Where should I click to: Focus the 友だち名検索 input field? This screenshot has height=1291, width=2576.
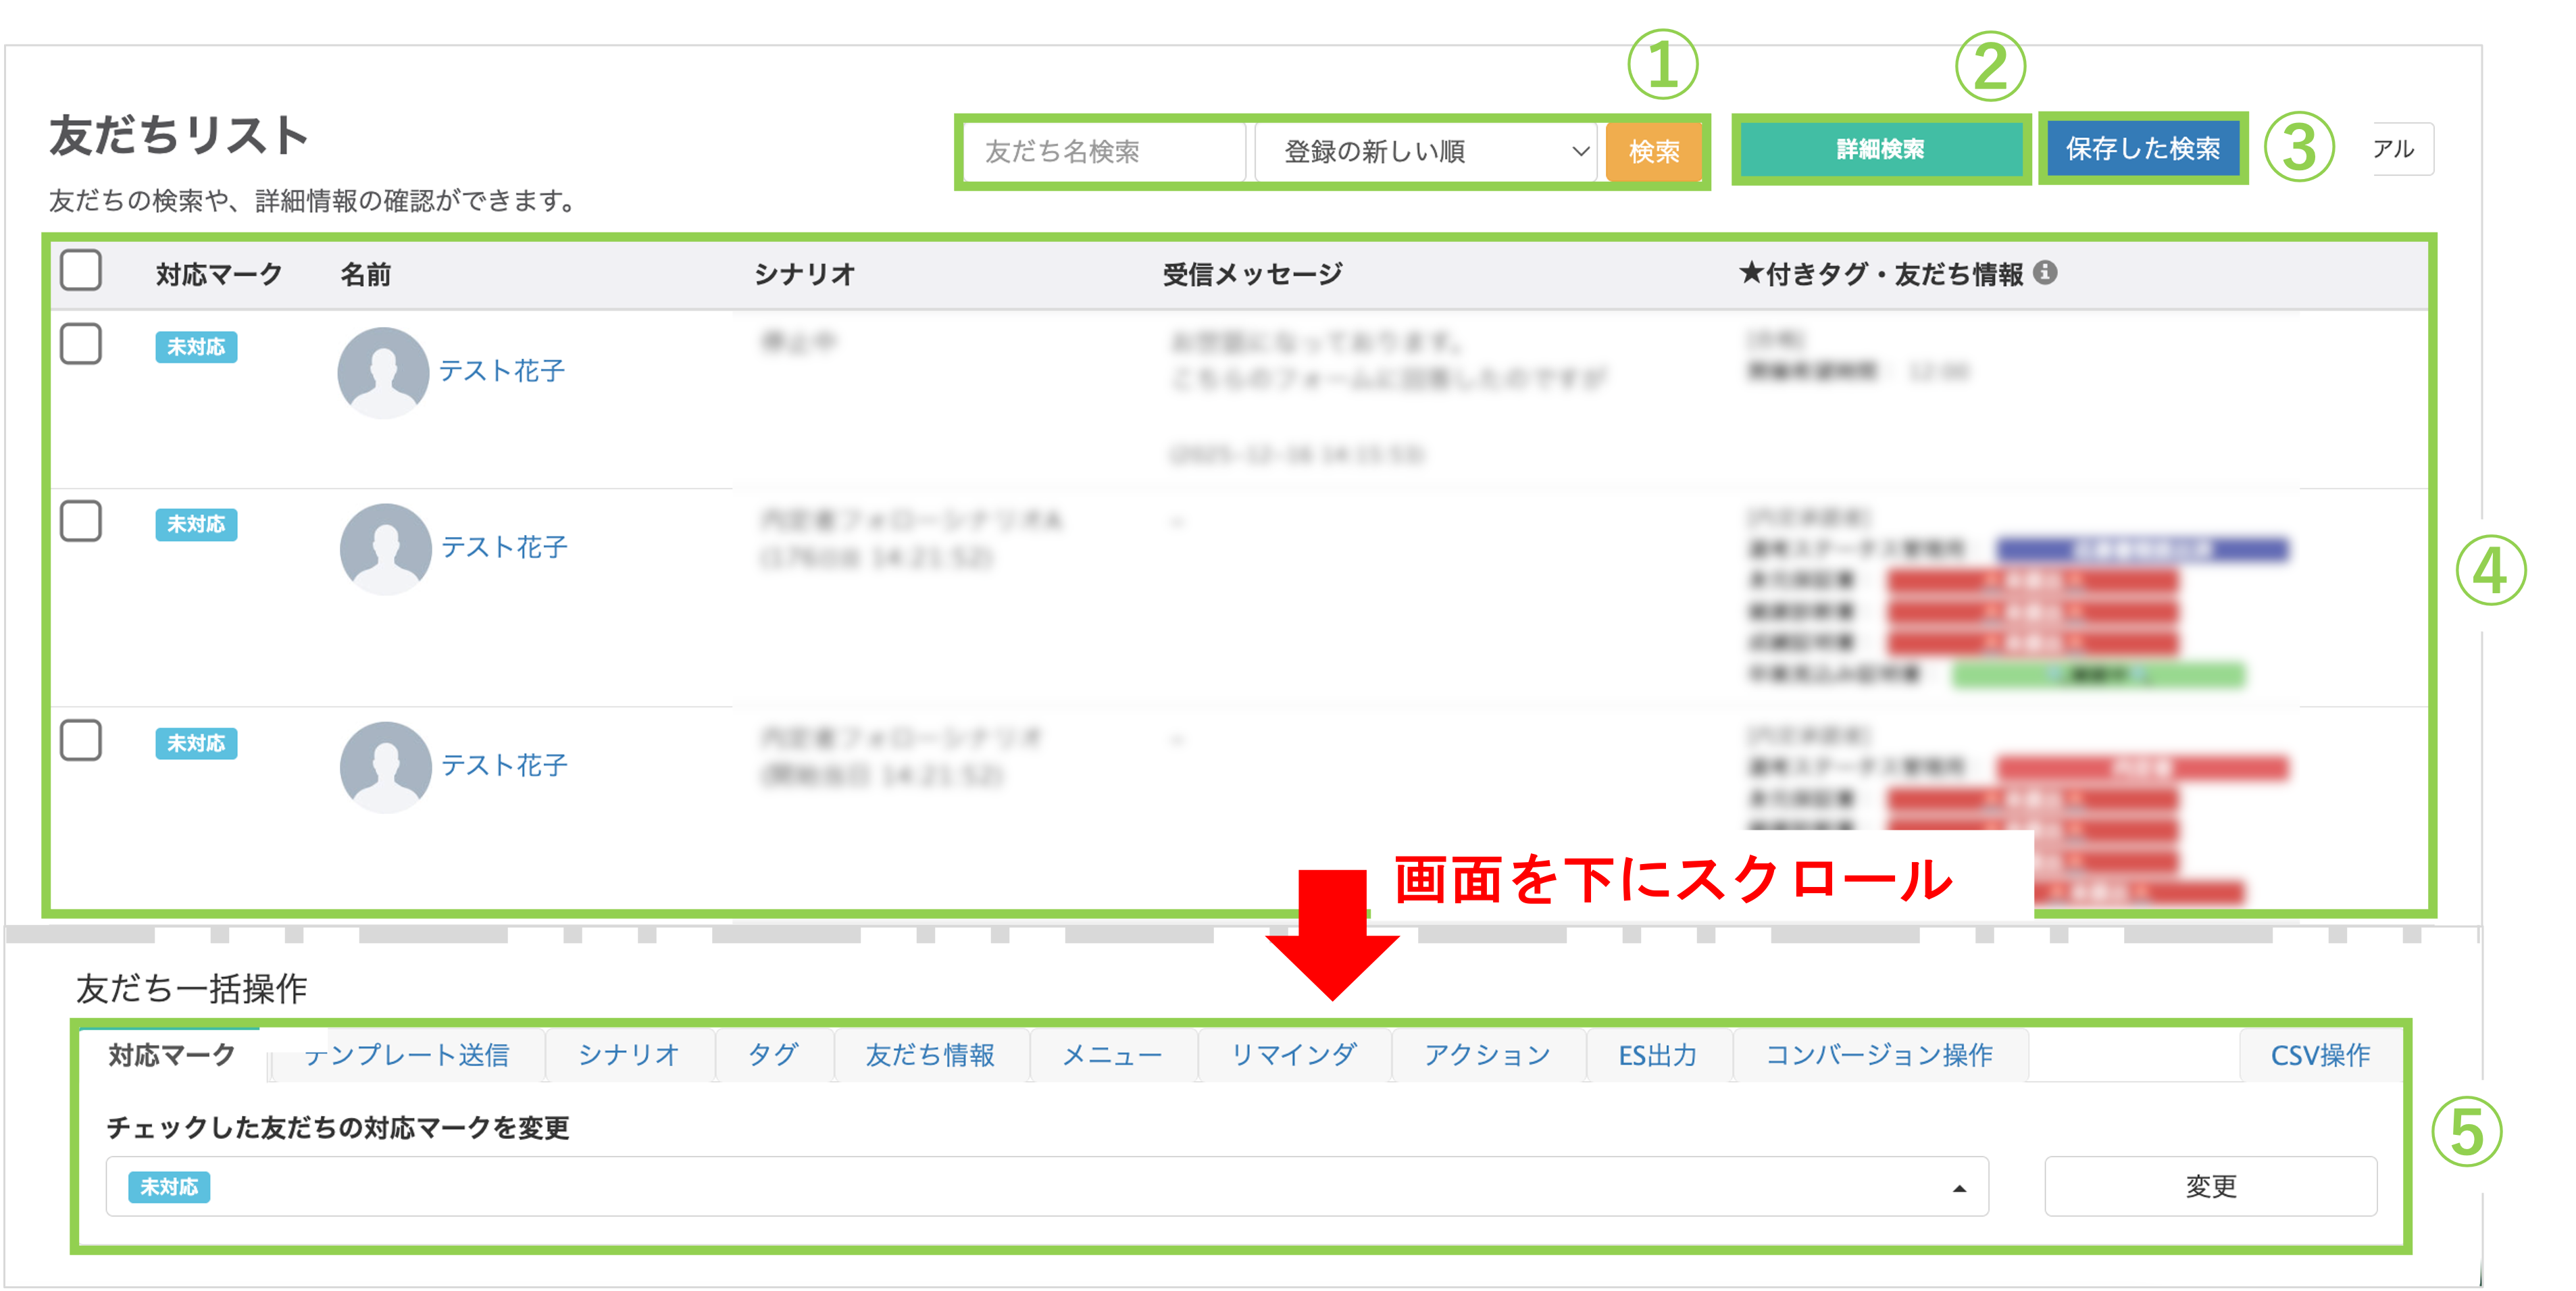click(x=1105, y=152)
